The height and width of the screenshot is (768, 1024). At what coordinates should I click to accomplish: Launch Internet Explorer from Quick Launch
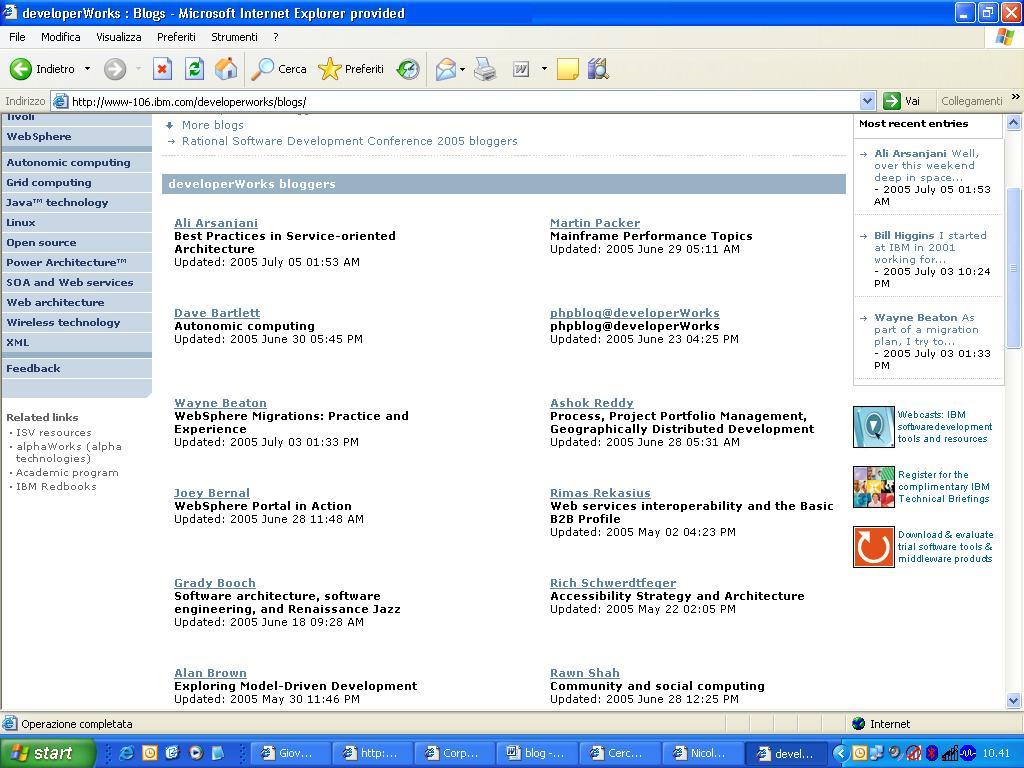tap(126, 753)
